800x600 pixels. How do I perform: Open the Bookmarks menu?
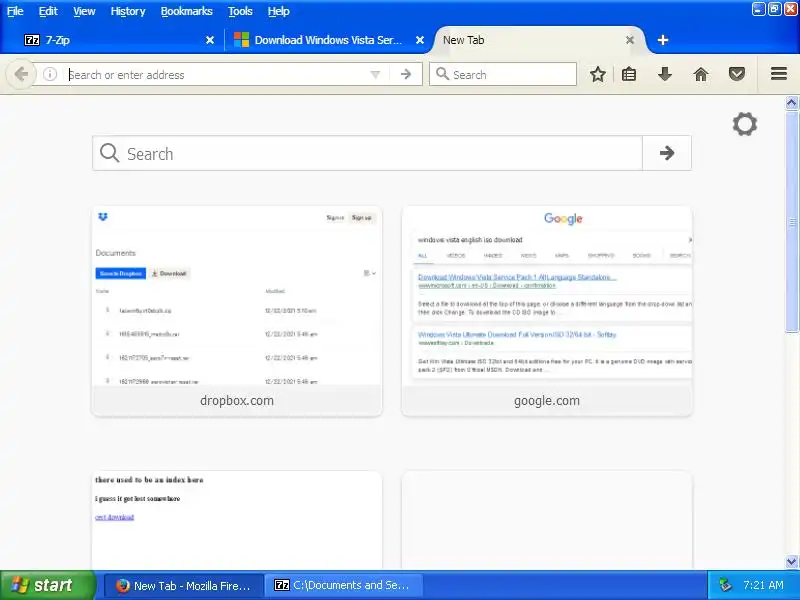click(187, 11)
